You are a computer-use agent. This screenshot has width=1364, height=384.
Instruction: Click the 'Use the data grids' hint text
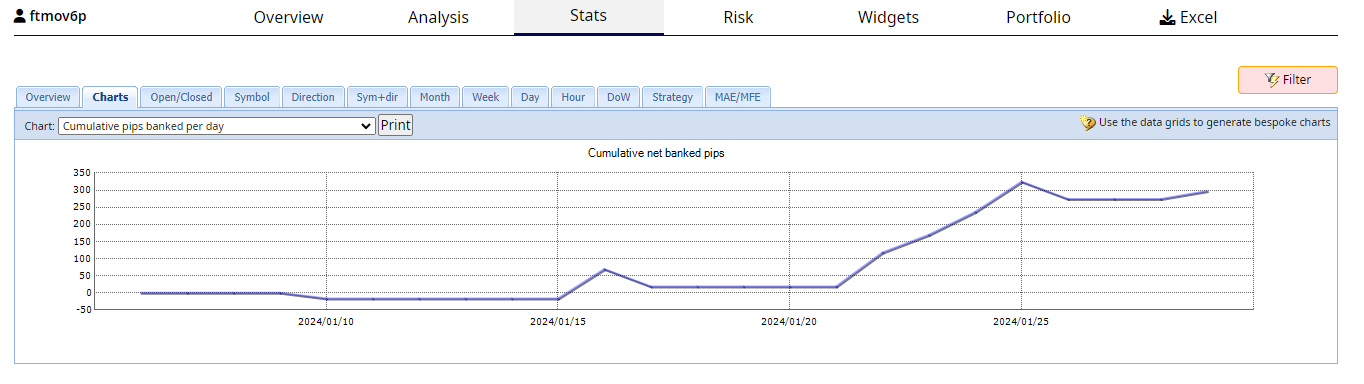pyautogui.click(x=1215, y=123)
